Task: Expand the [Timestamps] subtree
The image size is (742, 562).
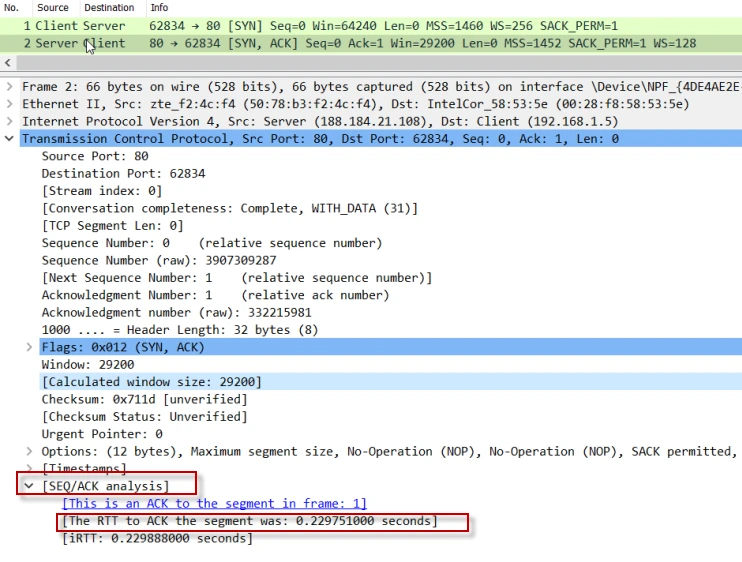Action: click(29, 468)
